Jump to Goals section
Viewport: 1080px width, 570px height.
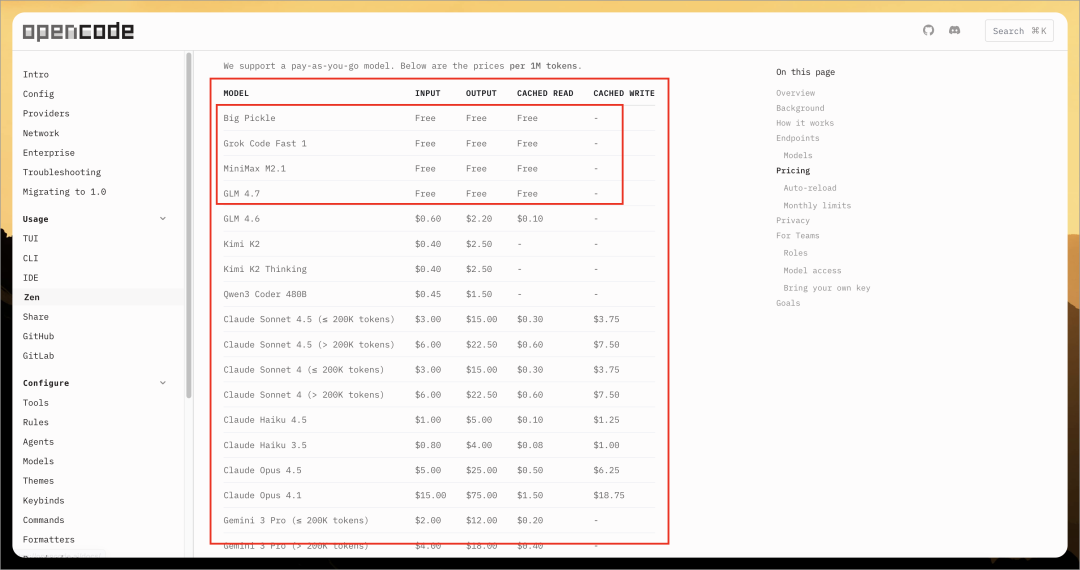pyautogui.click(x=788, y=304)
